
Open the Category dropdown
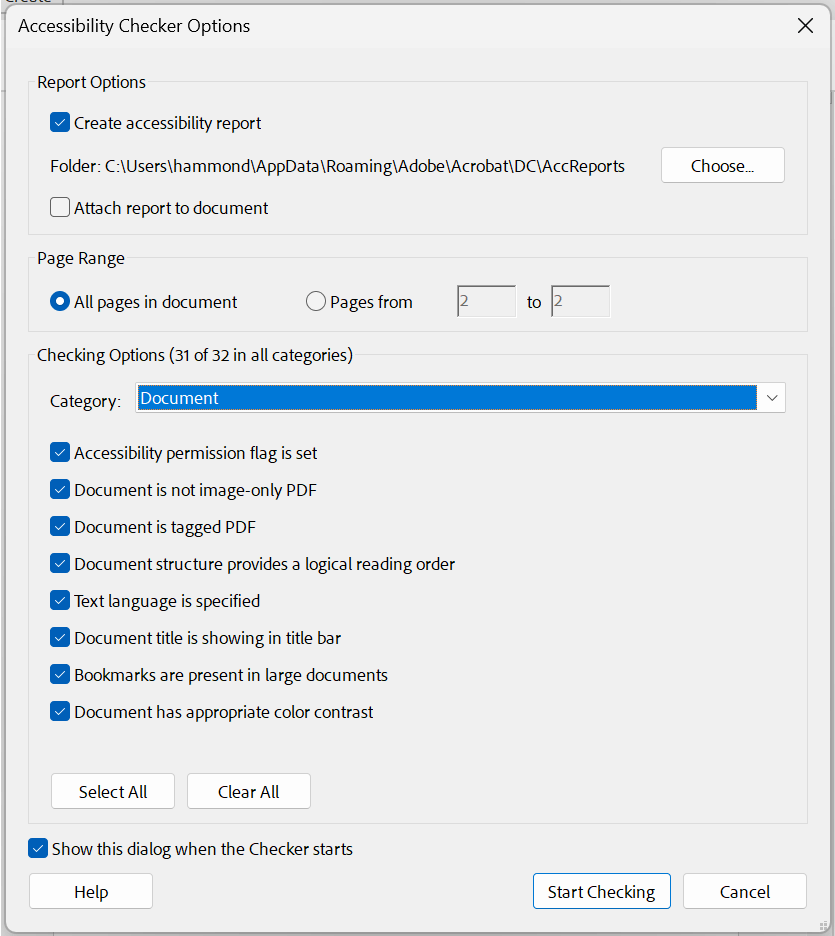pos(771,397)
